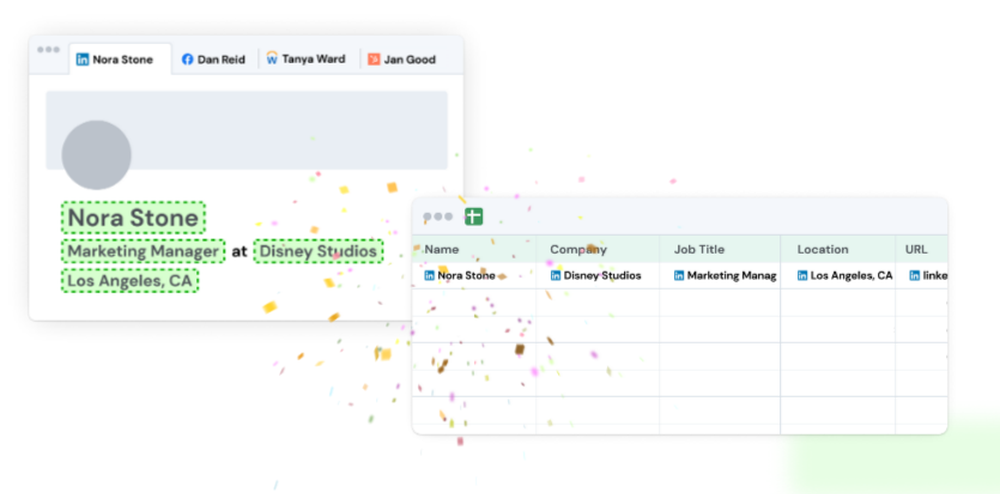Select the highlighted Los Angeles, CA field
1000x494 pixels.
(130, 280)
